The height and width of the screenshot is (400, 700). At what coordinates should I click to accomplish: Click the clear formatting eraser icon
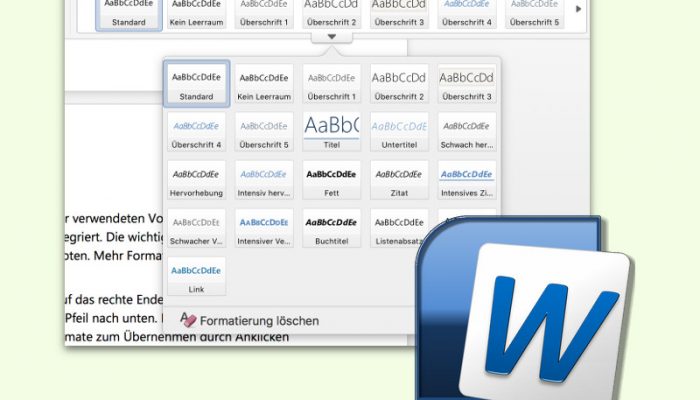pos(188,320)
